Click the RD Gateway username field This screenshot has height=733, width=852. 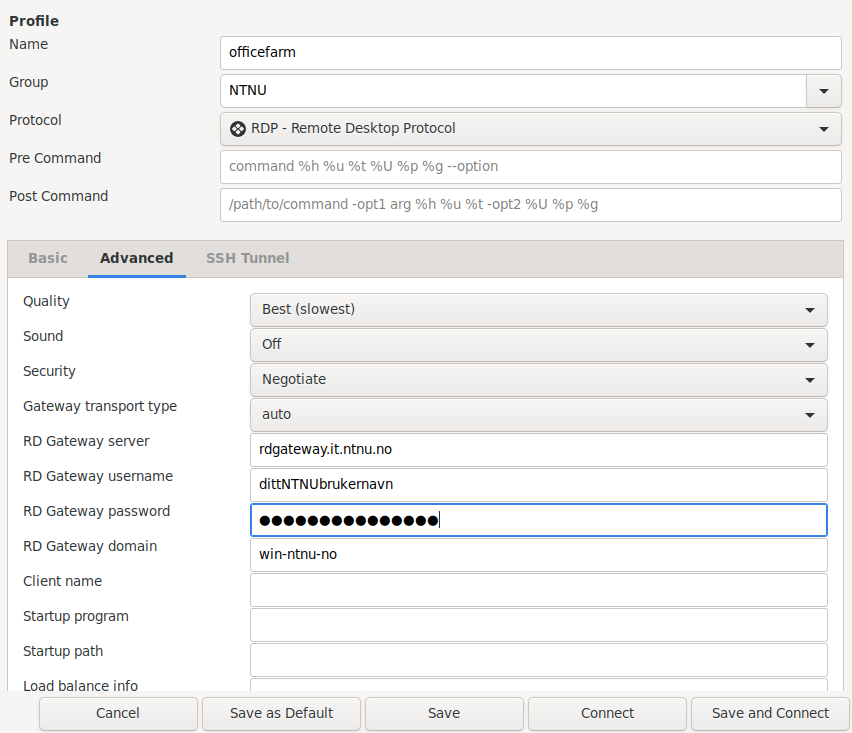538,485
